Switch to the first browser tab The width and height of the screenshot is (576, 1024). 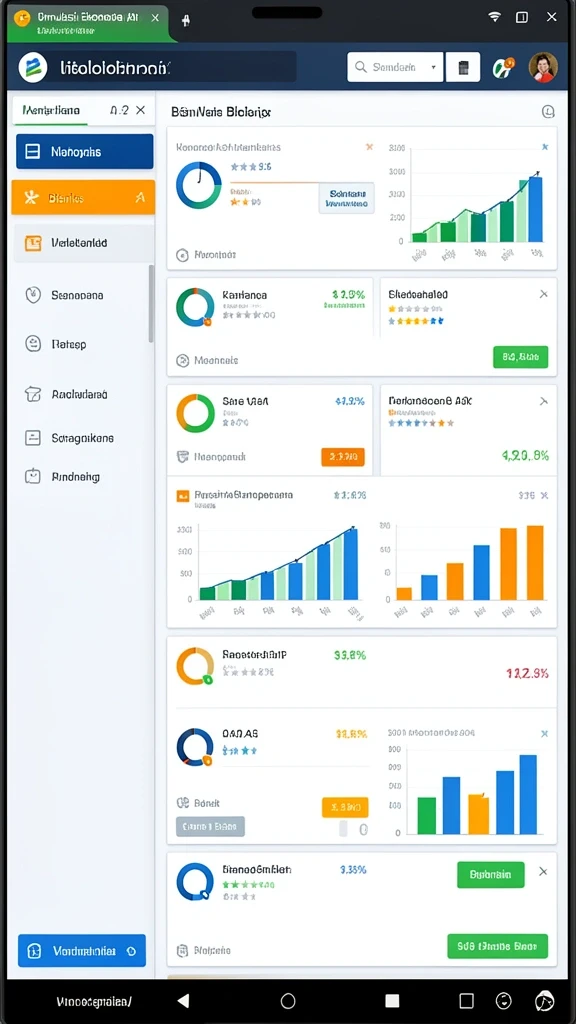point(88,22)
